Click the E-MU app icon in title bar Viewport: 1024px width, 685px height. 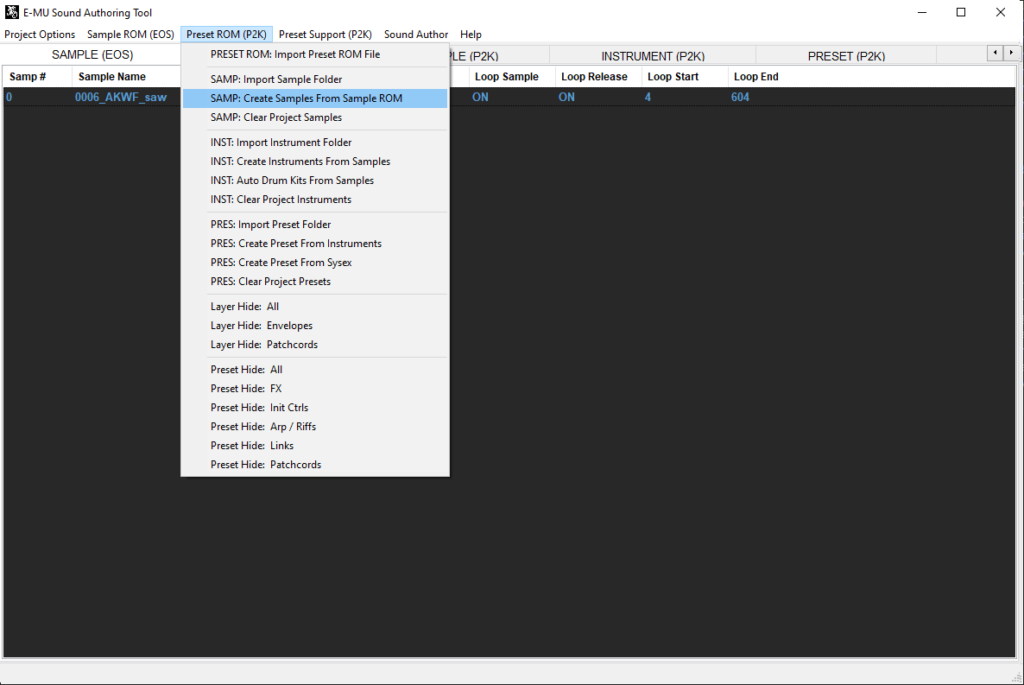[12, 12]
